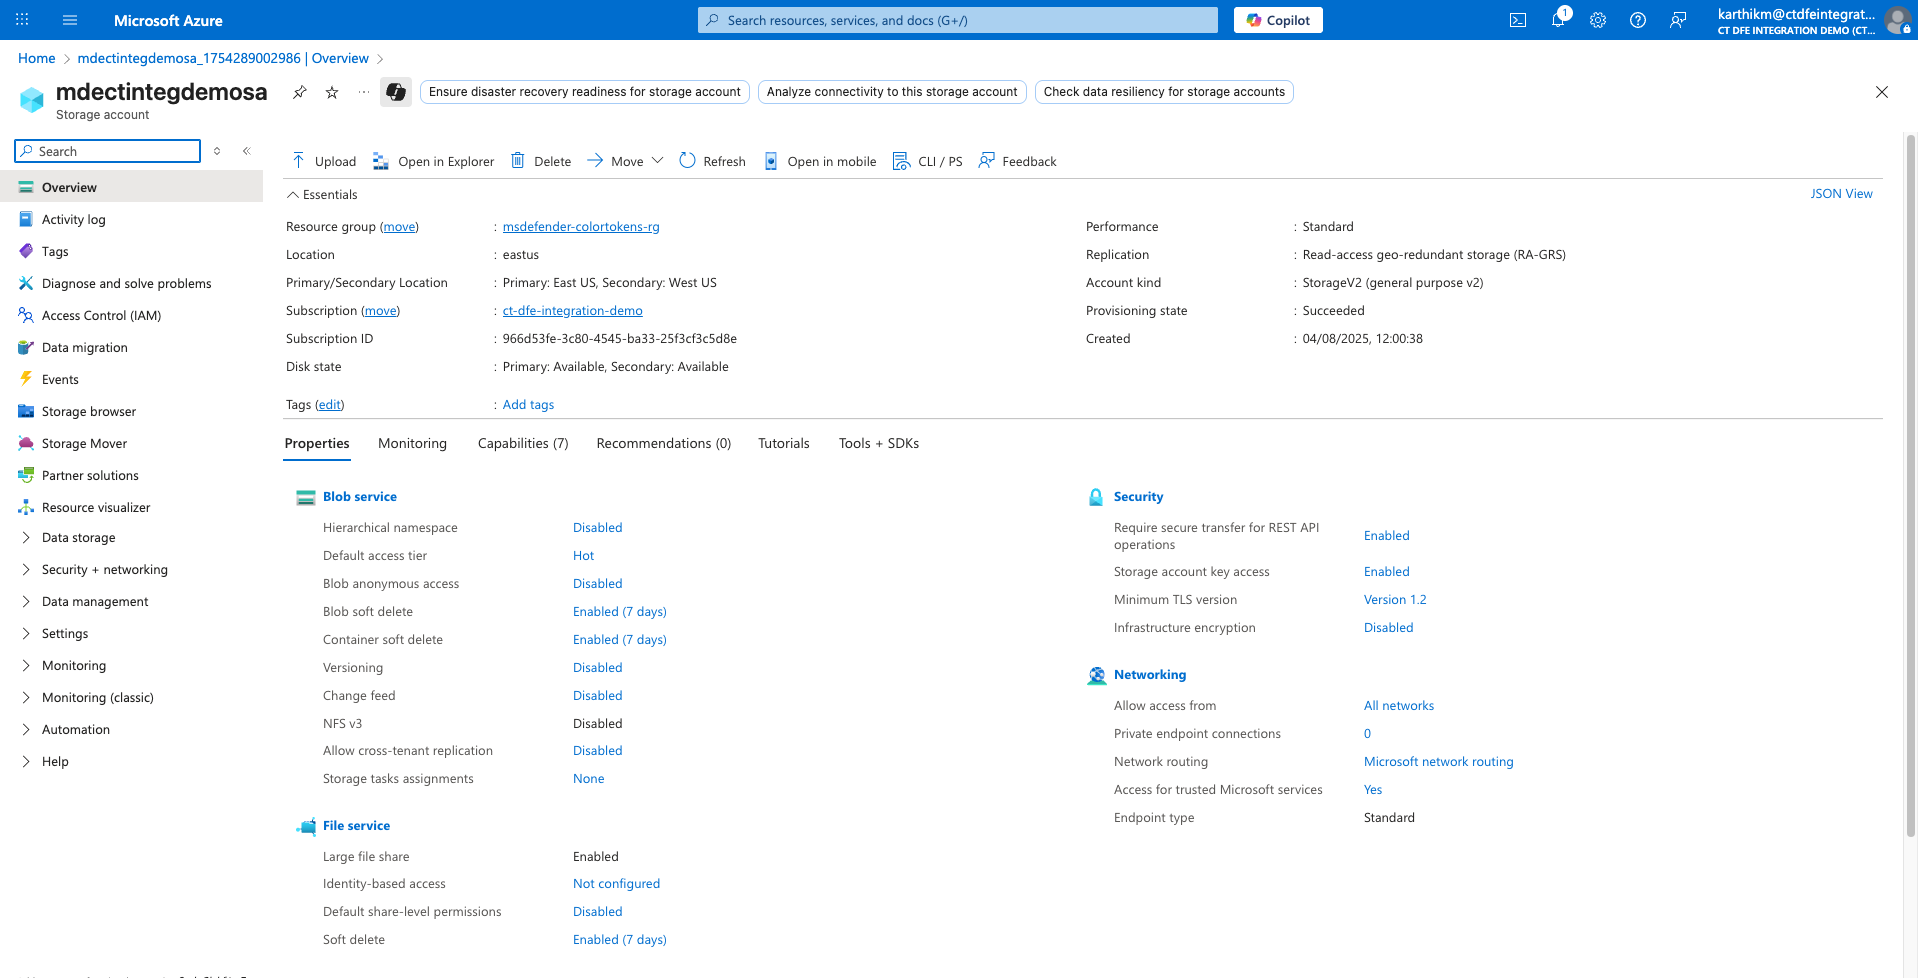
Task: Open the notifications bell
Action: point(1558,20)
